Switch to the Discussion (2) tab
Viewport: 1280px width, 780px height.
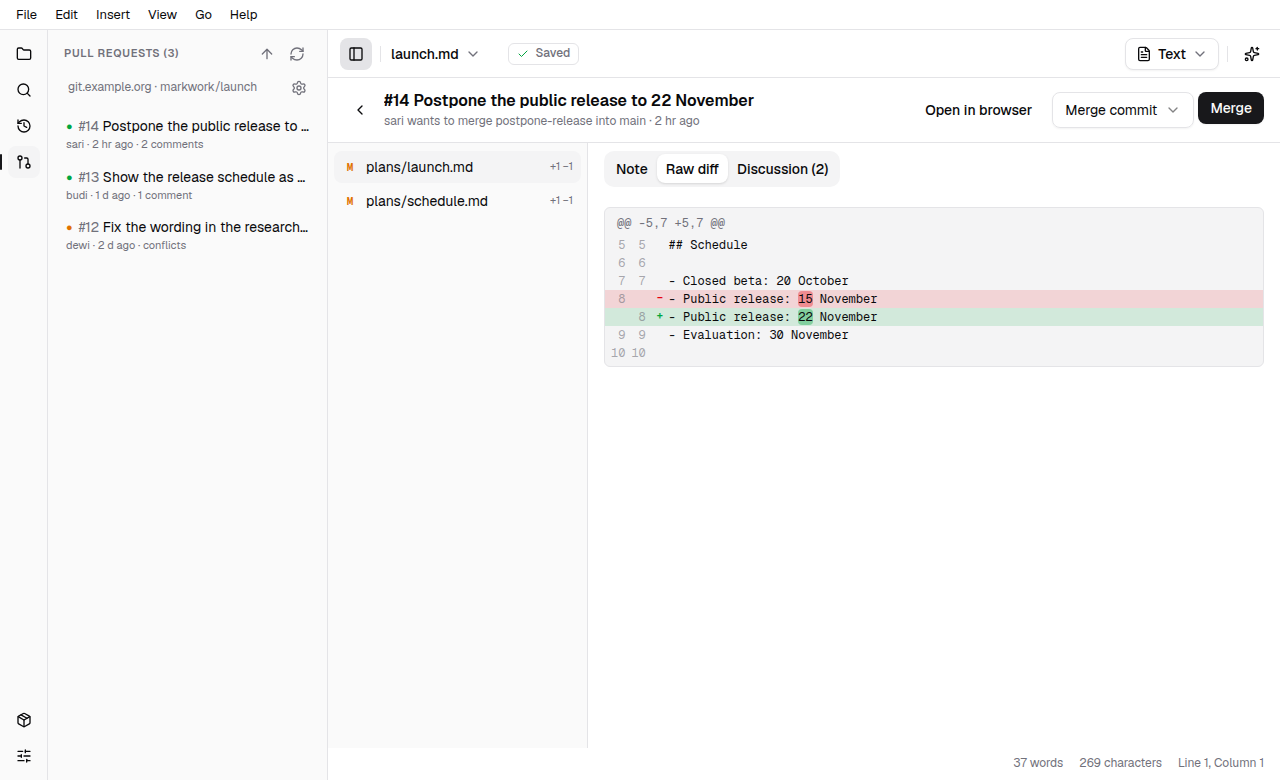click(x=783, y=169)
